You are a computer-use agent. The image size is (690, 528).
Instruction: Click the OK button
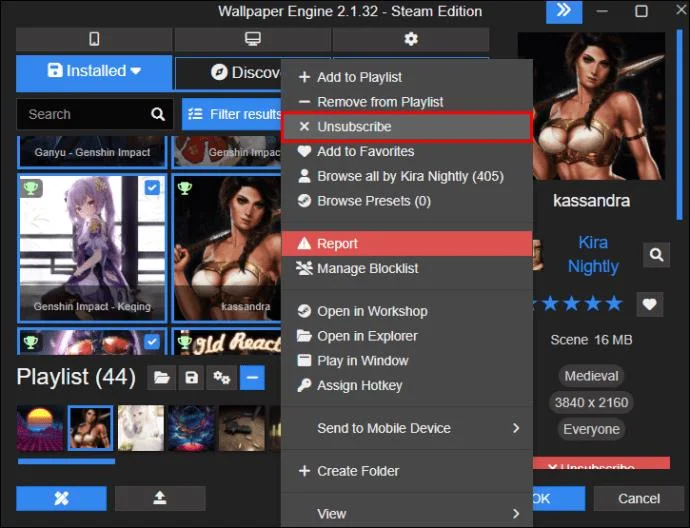click(x=559, y=498)
